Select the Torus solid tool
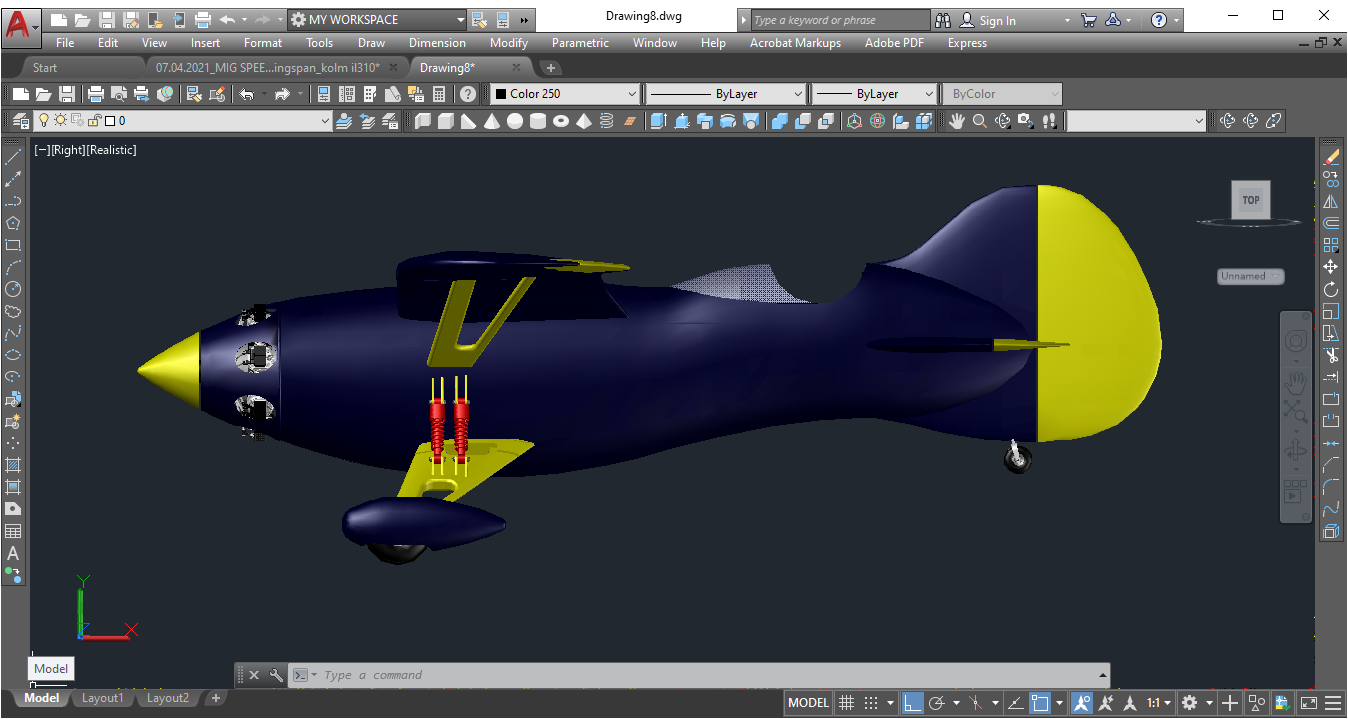Screen dimensions: 1348x719 tap(561, 121)
